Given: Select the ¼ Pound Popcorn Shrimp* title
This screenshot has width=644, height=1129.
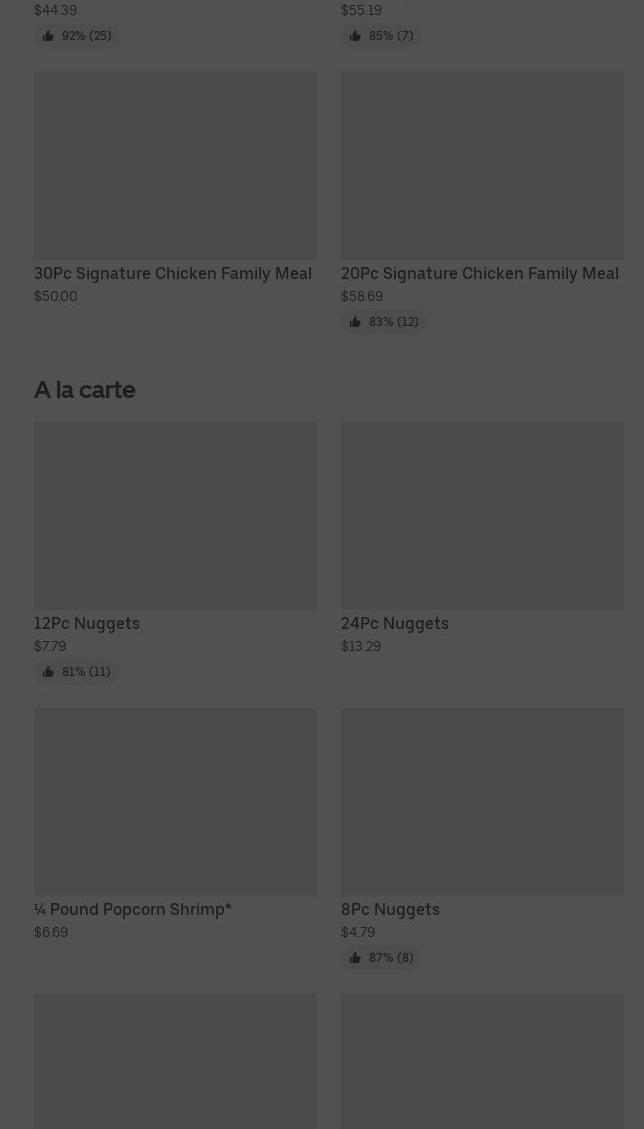Looking at the screenshot, I should tap(133, 909).
